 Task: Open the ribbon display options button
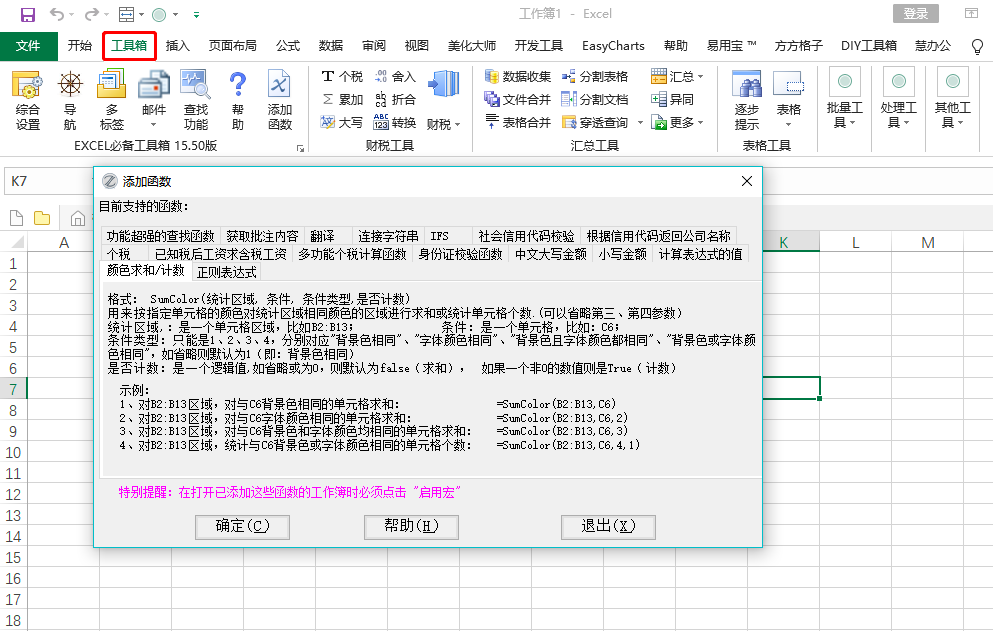tap(971, 13)
